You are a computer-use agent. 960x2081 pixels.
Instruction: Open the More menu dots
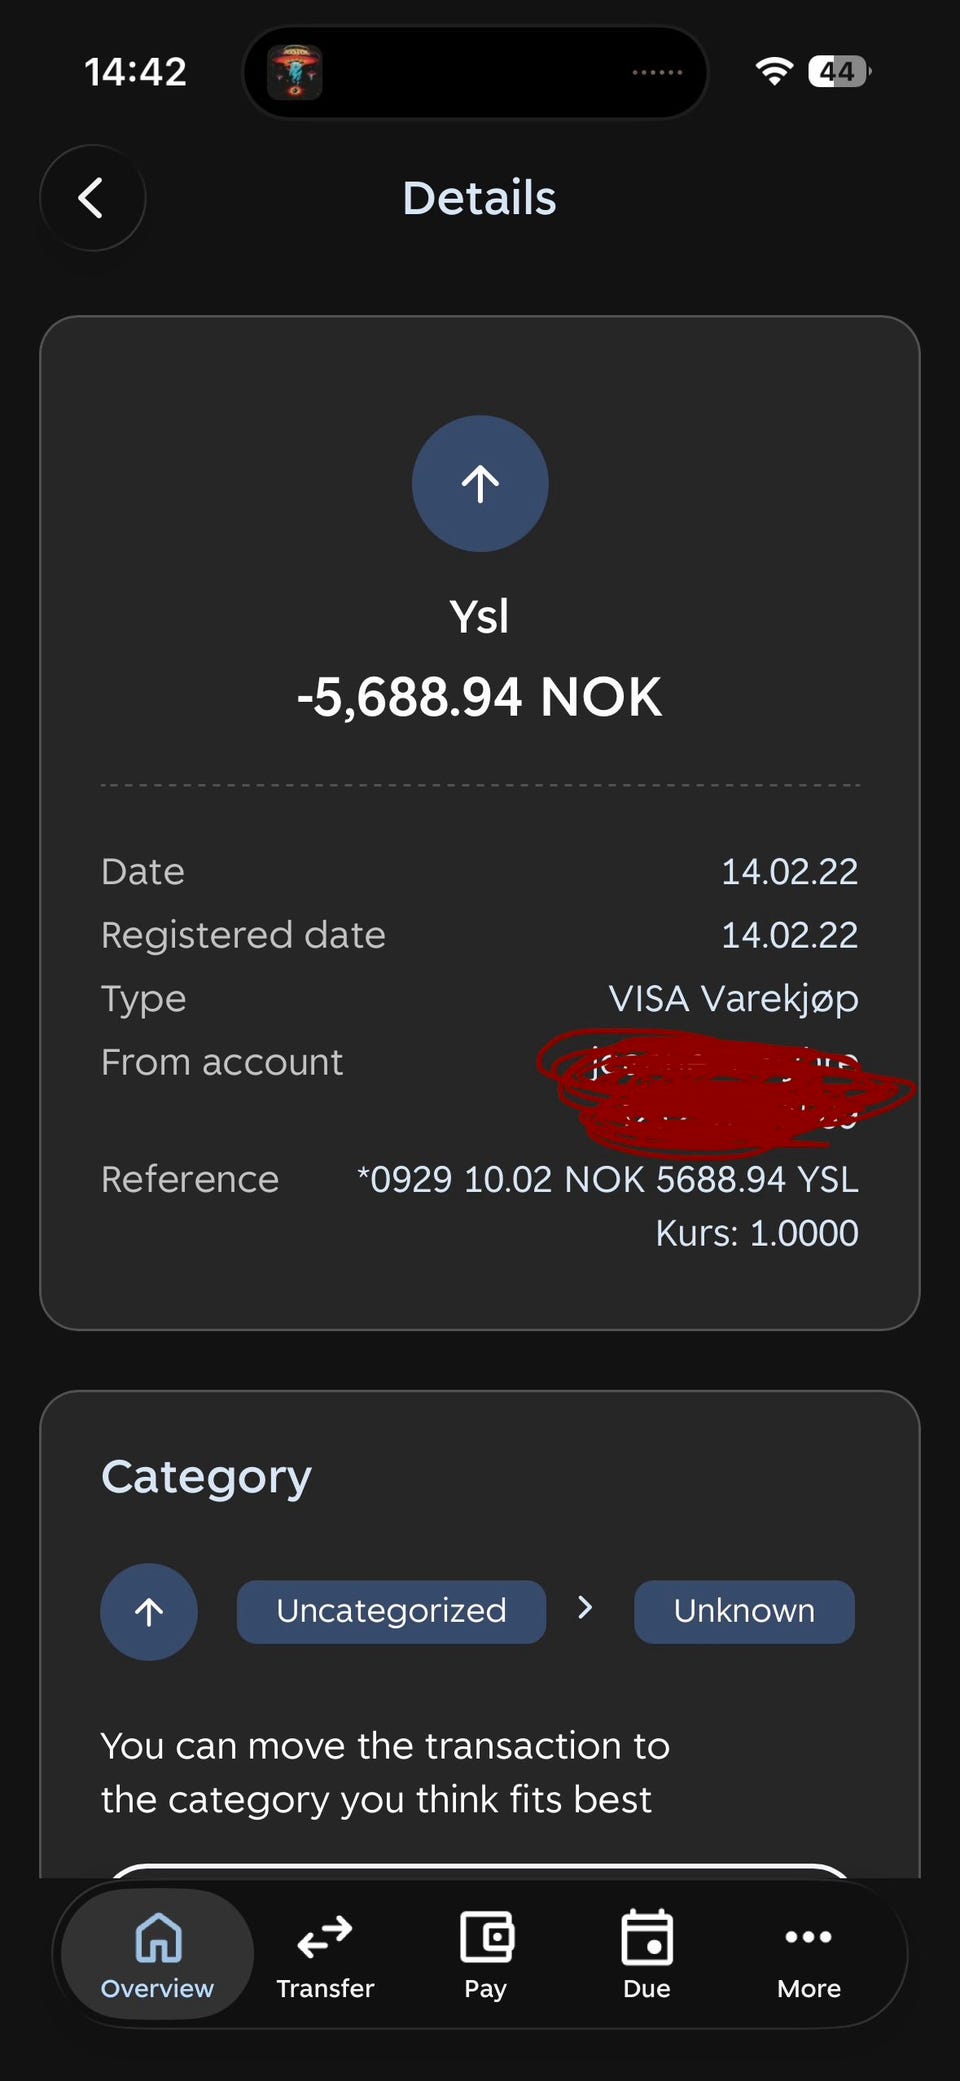(808, 1938)
